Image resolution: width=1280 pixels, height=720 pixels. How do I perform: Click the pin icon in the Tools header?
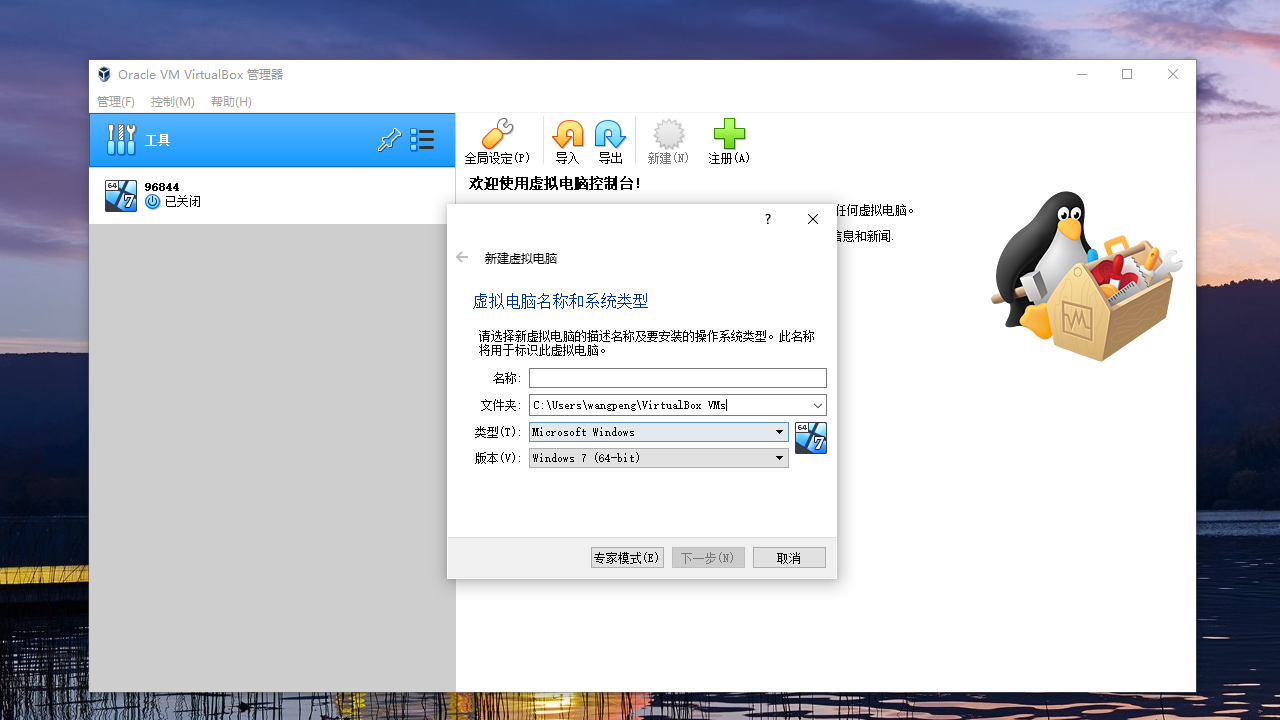tap(390, 140)
